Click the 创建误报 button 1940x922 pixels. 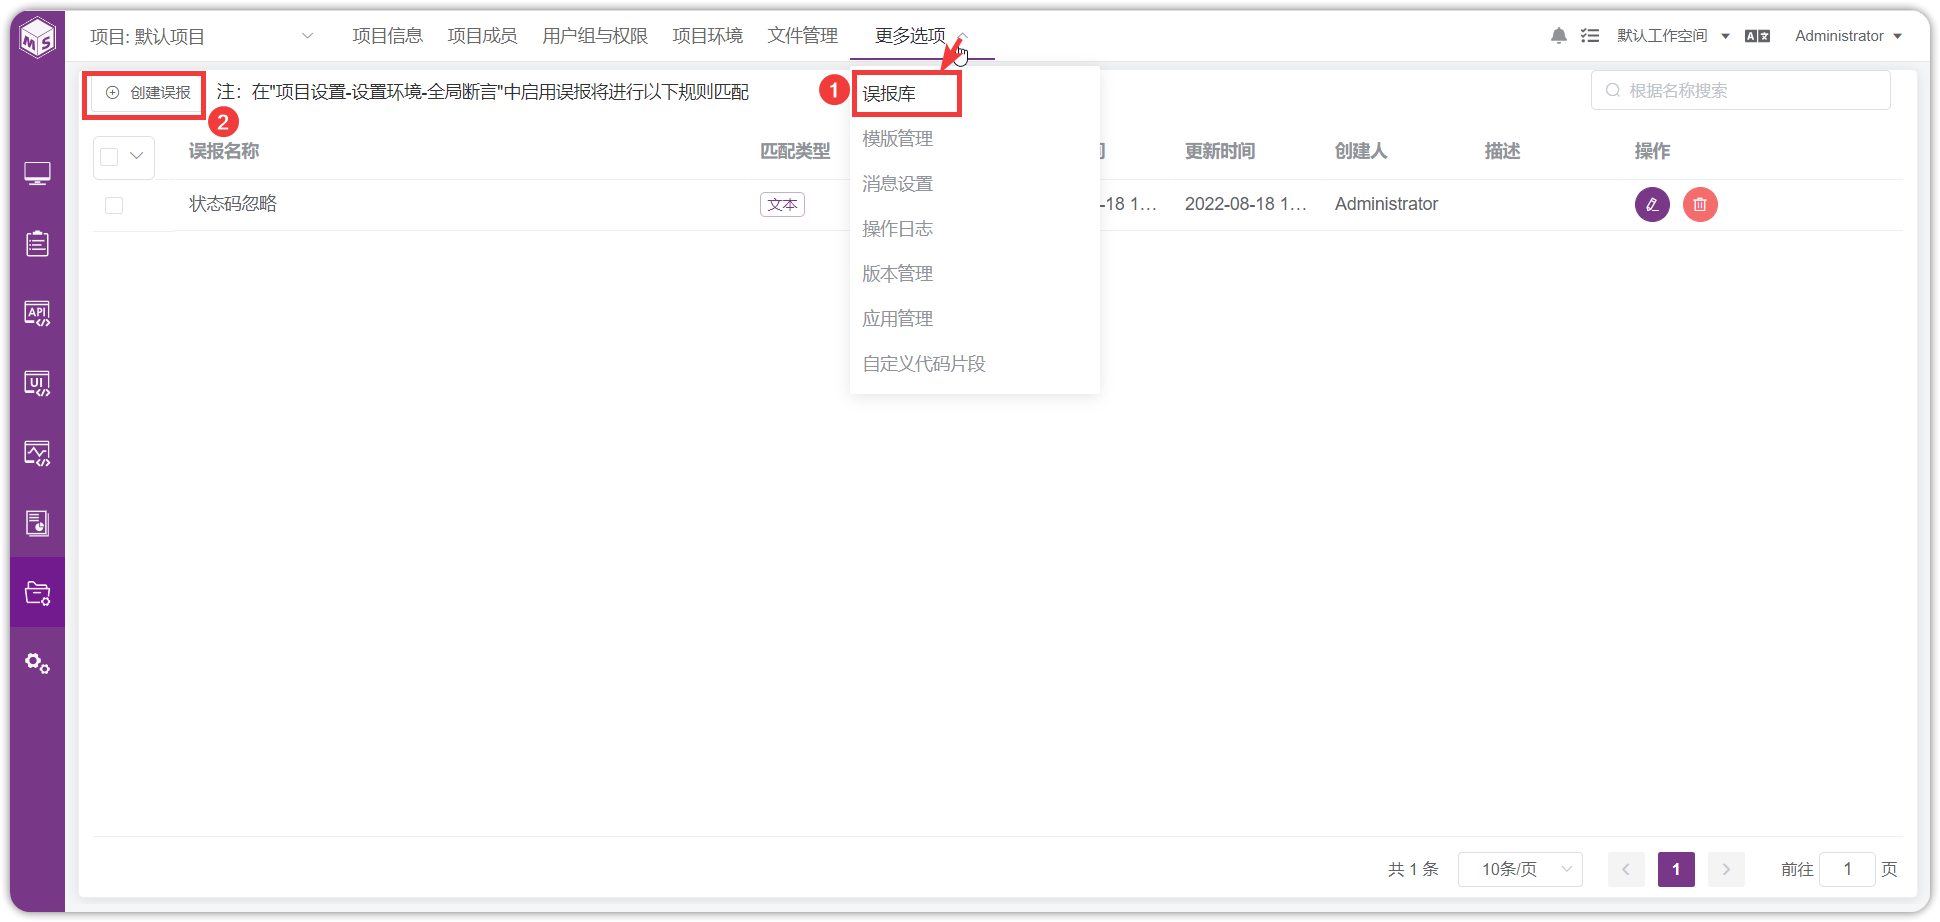pyautogui.click(x=147, y=93)
